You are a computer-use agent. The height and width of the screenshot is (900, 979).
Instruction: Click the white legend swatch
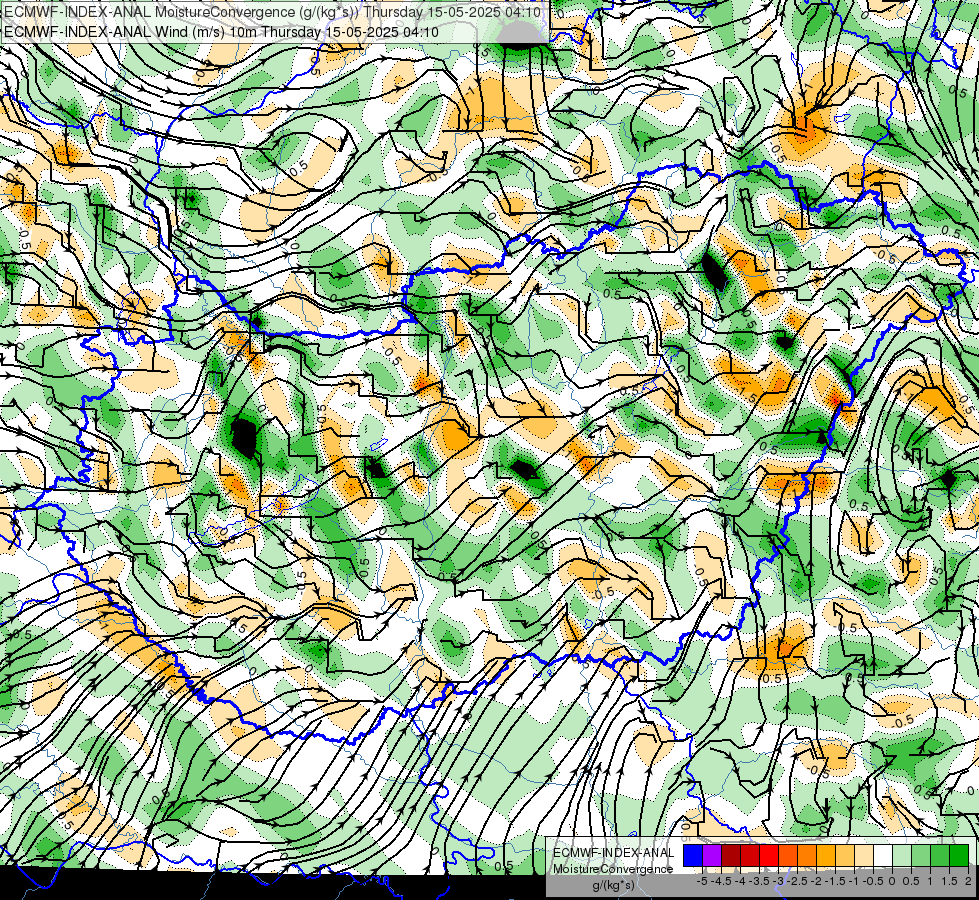pos(883,856)
